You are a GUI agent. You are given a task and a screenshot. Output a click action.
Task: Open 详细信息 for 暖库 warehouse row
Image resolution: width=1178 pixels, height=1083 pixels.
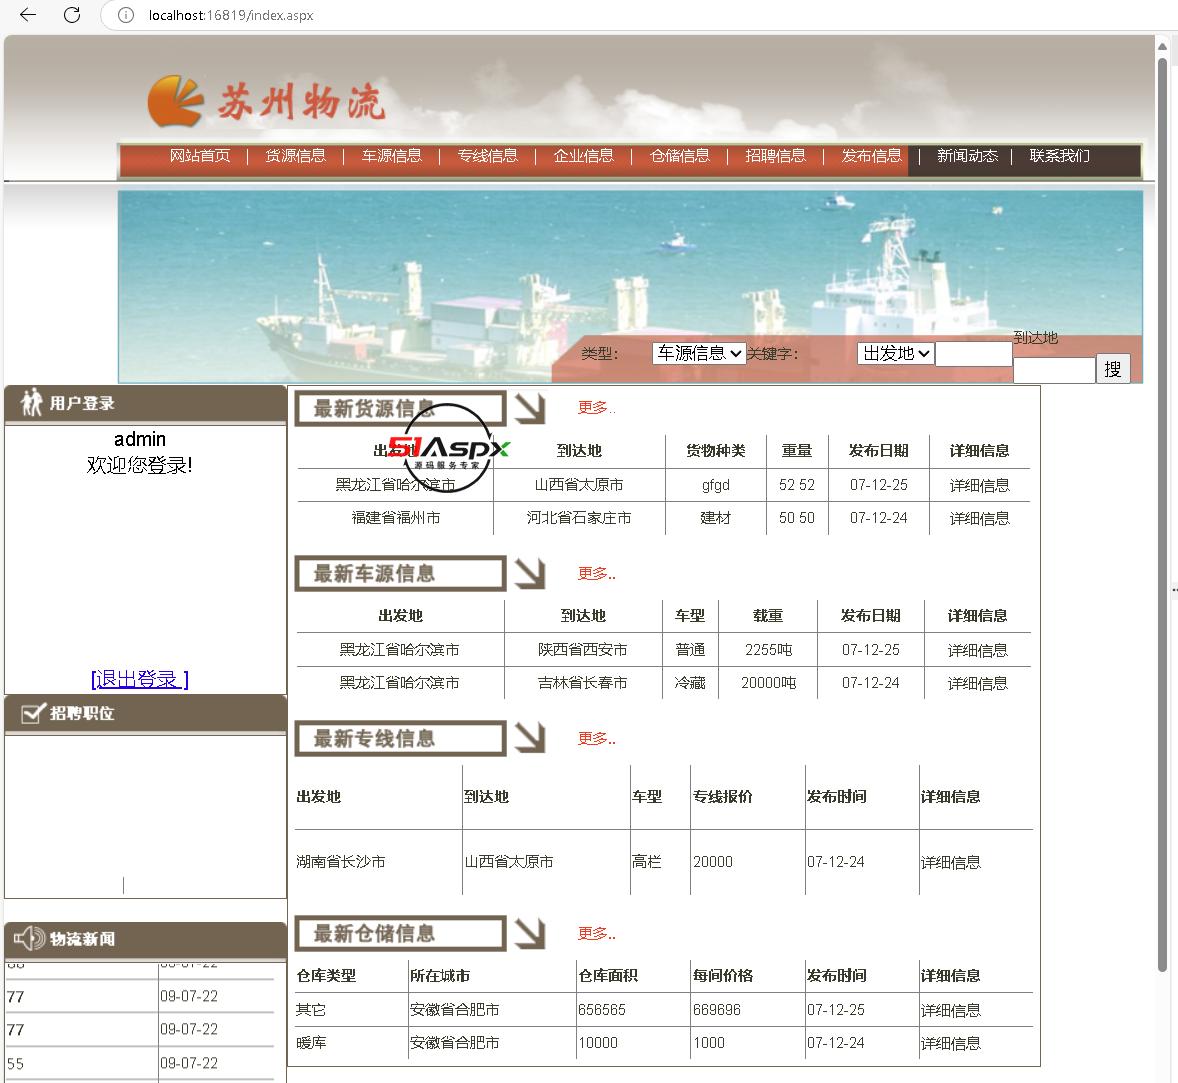950,1043
